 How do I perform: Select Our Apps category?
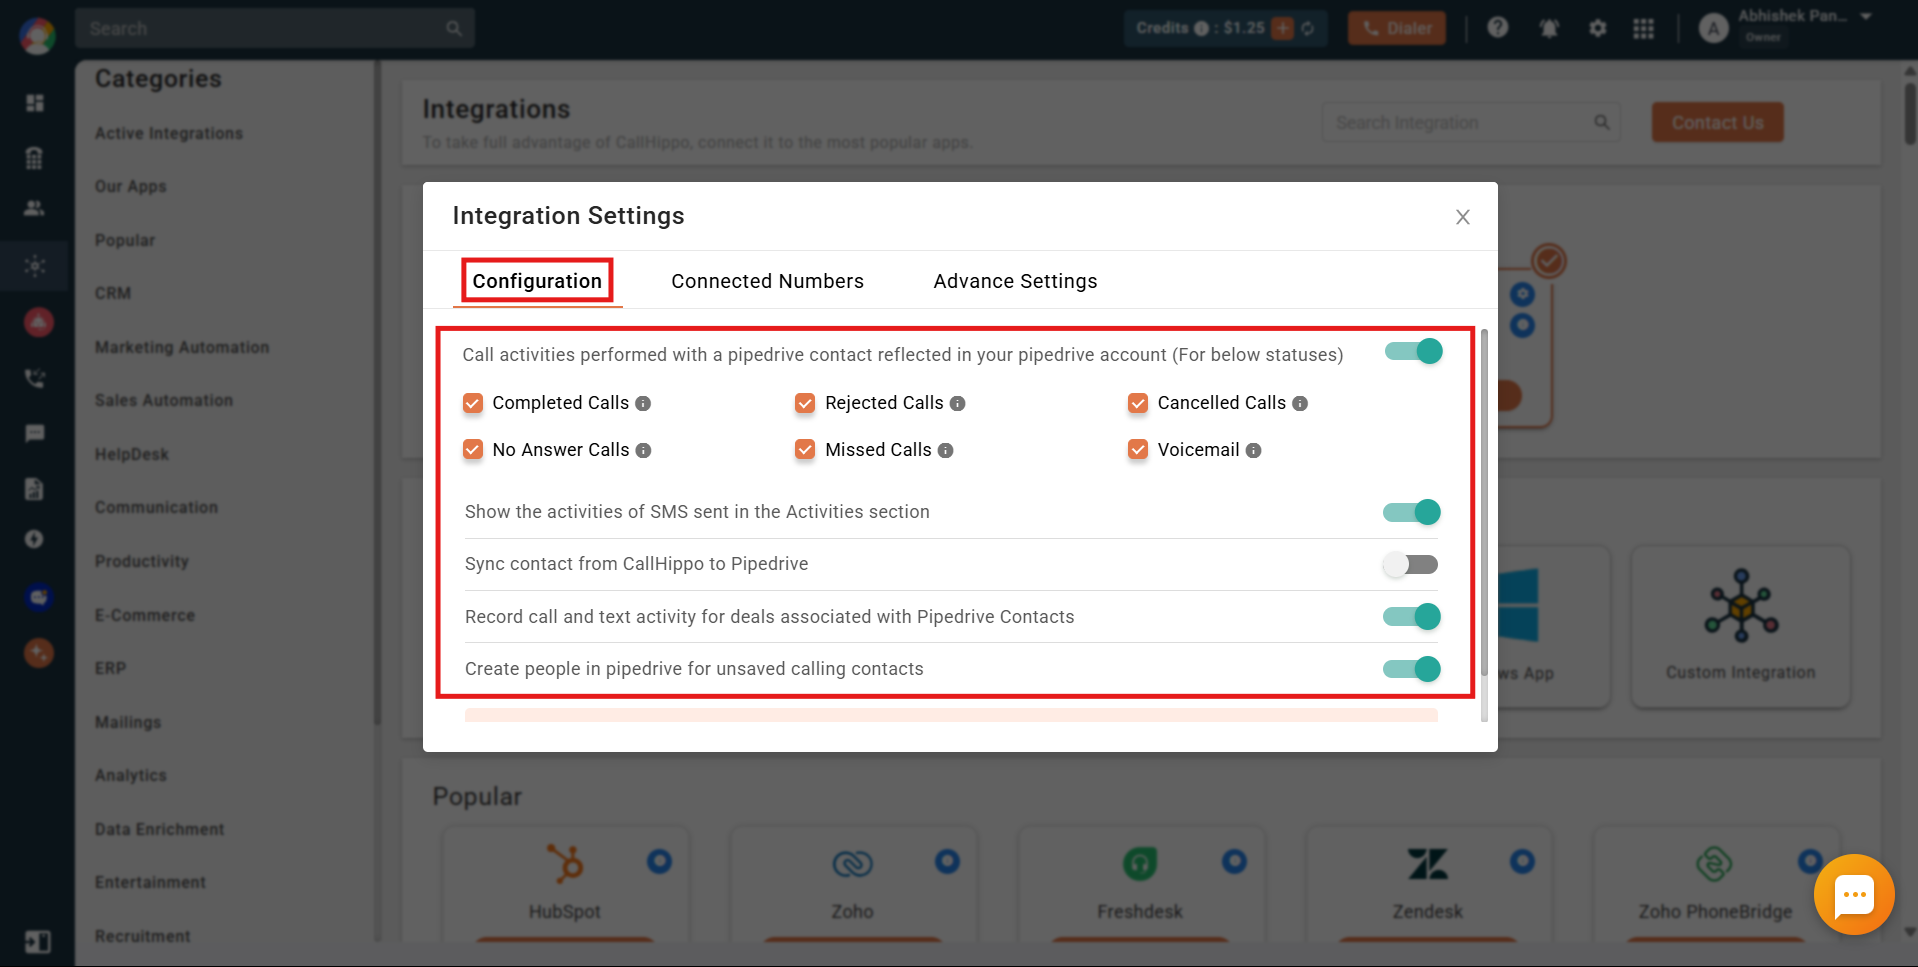click(x=131, y=186)
